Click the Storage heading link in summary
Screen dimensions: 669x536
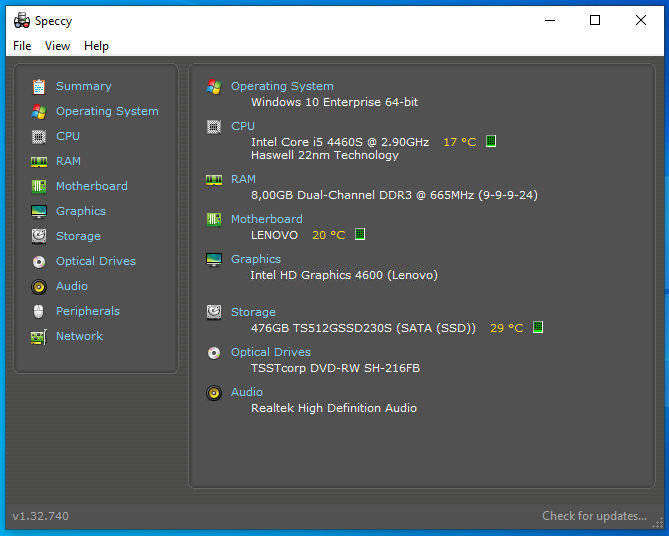coord(253,312)
